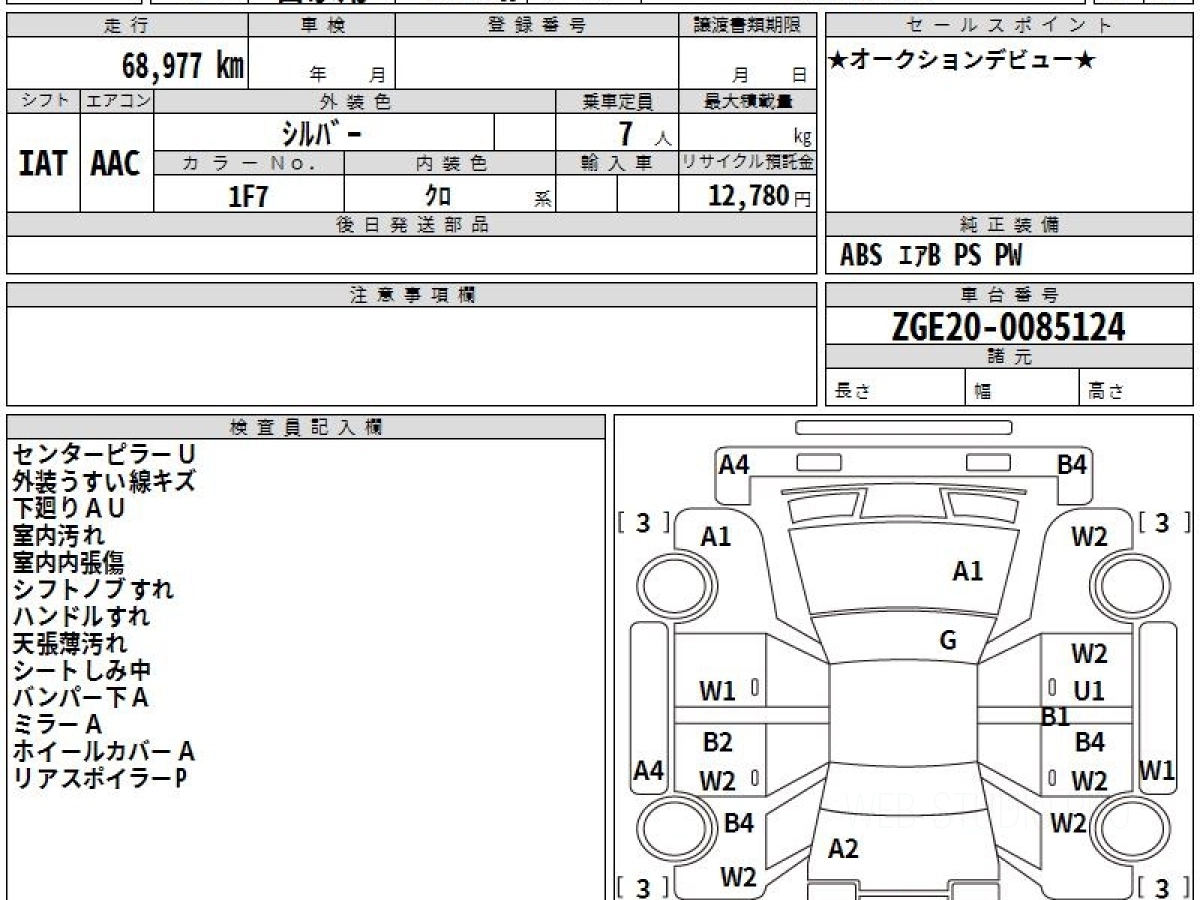Select the note 室内内張傷

pos(69,563)
